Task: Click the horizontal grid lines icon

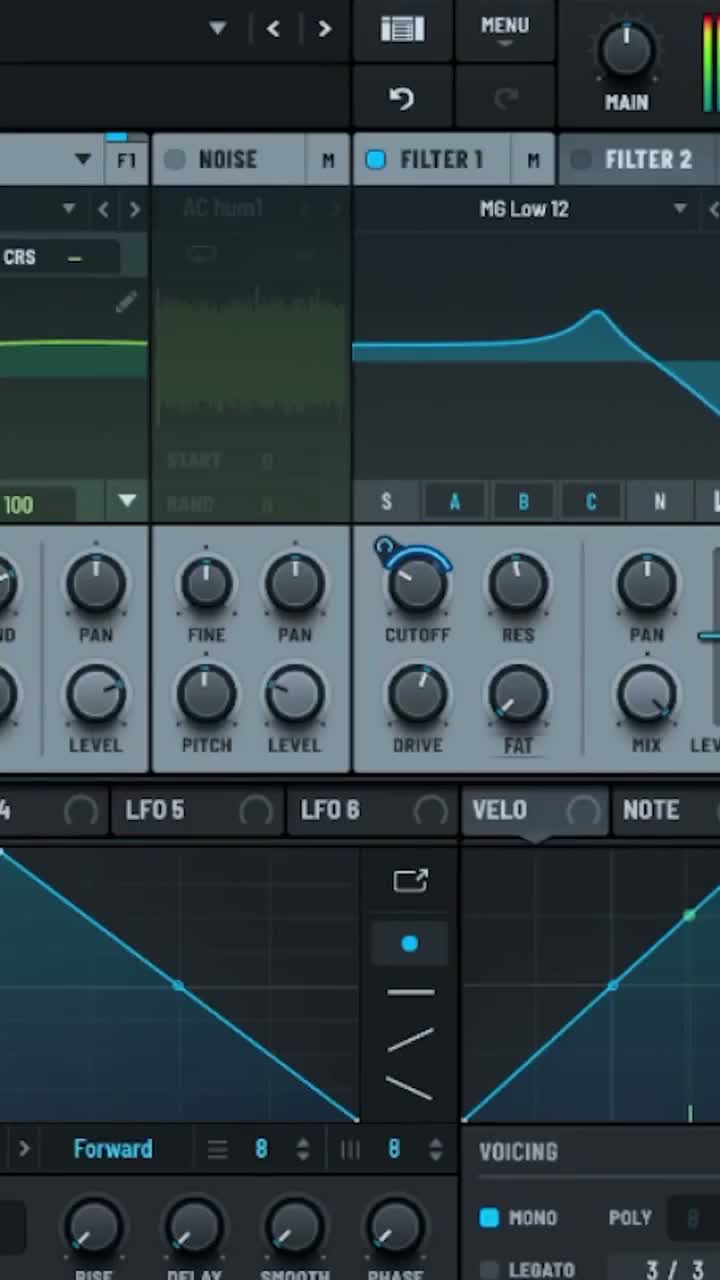Action: (x=217, y=1150)
